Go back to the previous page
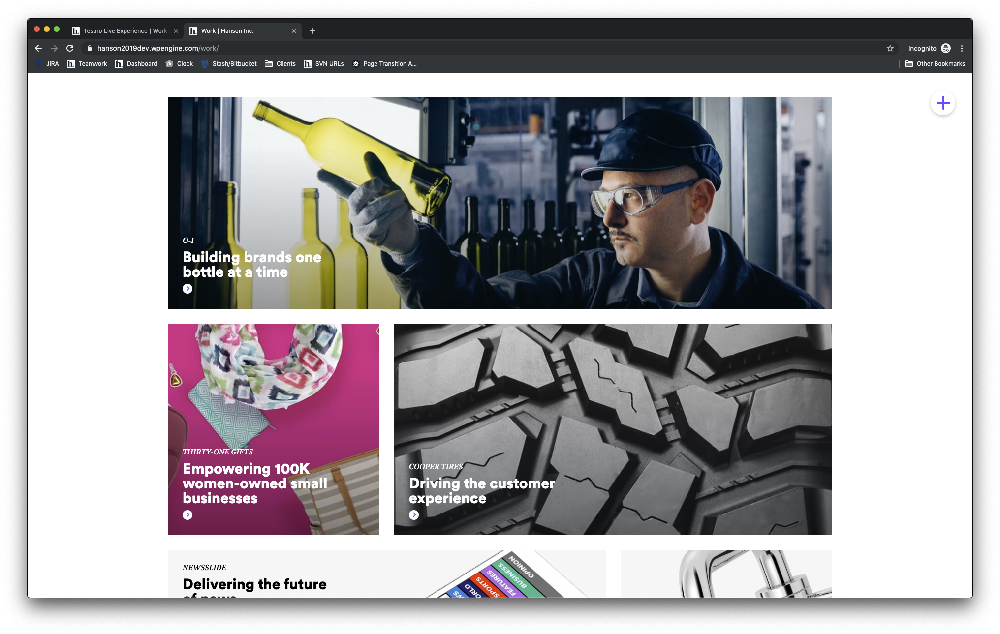The height and width of the screenshot is (634, 1000). click(38, 48)
